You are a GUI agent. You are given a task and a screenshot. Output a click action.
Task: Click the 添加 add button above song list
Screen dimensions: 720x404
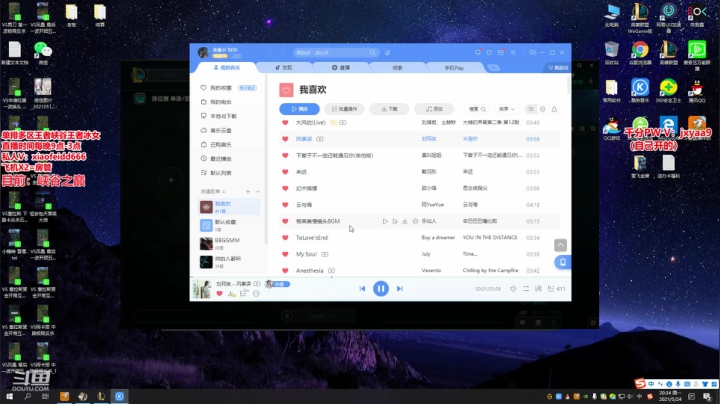click(434, 109)
